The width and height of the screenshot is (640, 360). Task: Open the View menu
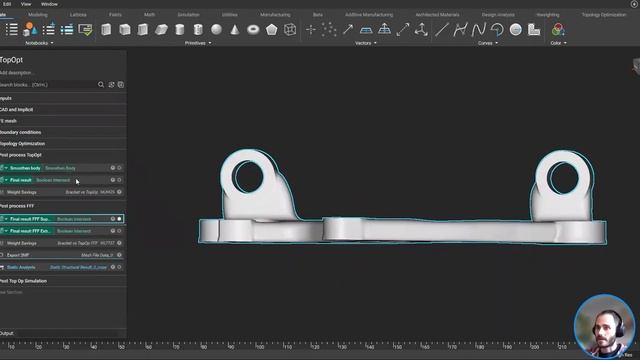pyautogui.click(x=26, y=4)
